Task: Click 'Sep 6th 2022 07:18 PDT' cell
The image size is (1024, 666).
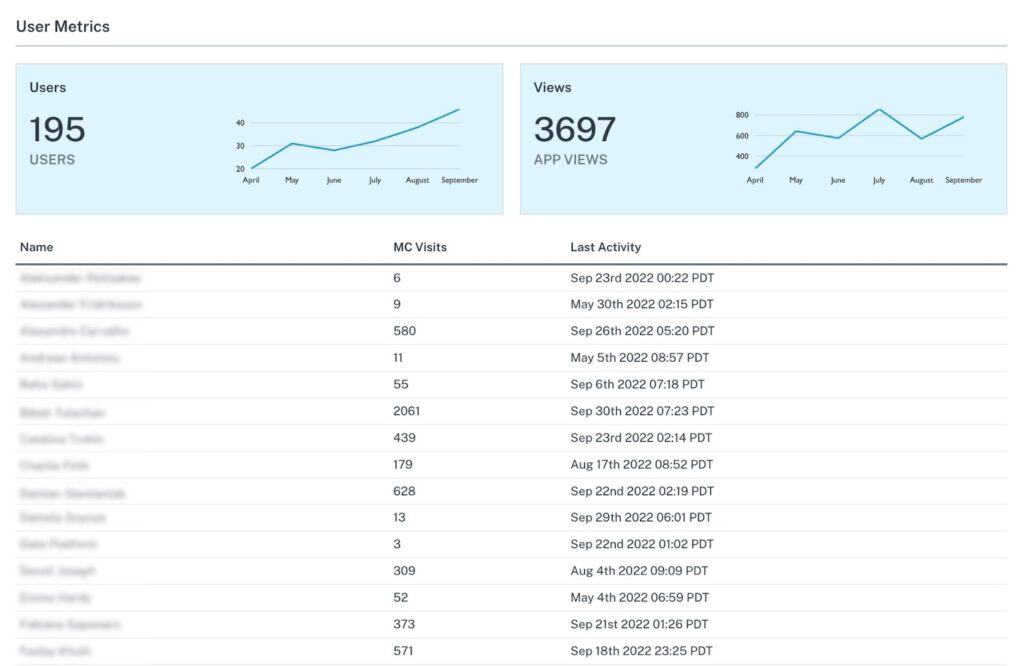Action: 637,385
